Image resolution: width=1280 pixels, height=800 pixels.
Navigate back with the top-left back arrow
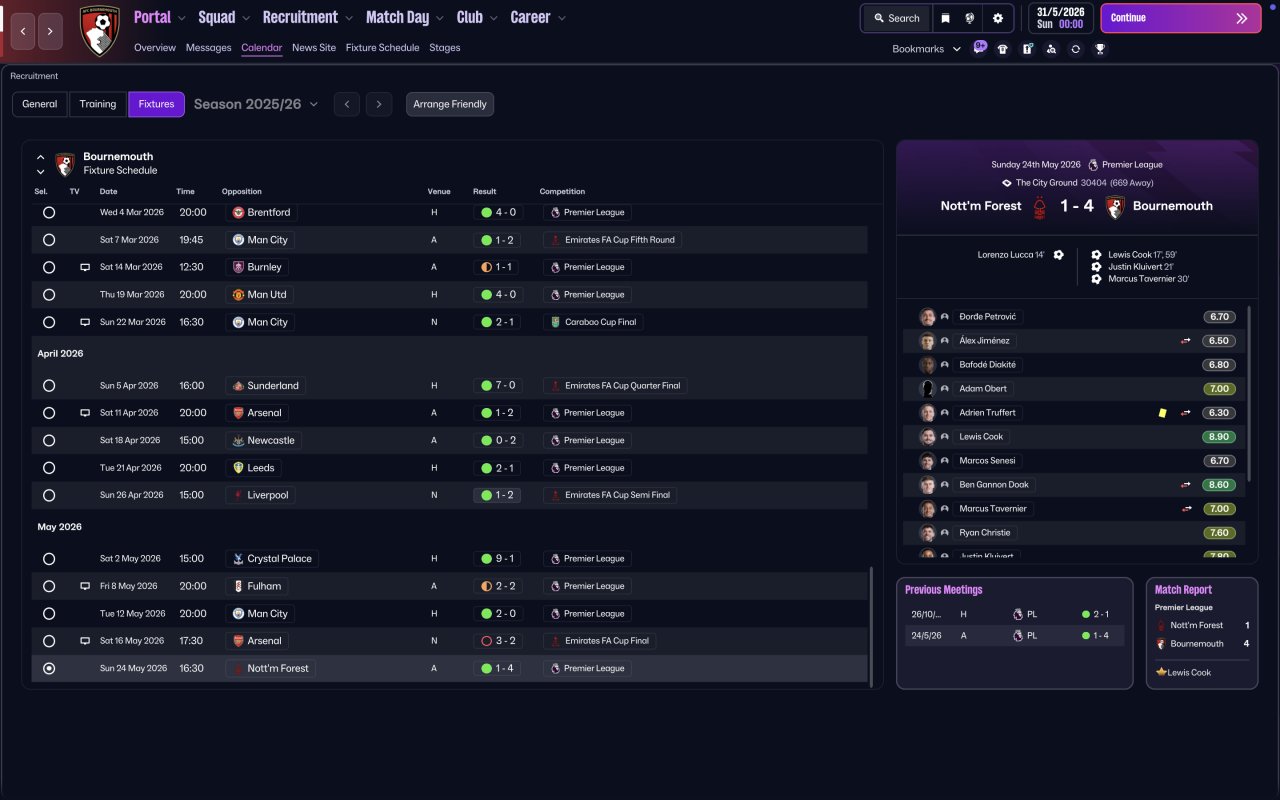pos(23,31)
